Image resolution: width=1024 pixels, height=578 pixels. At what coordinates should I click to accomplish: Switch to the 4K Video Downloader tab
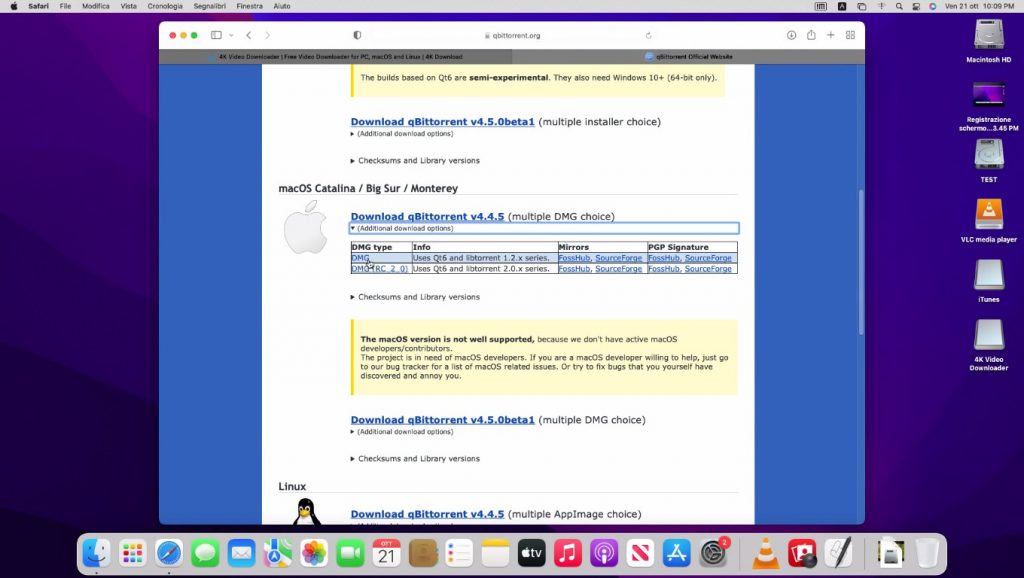click(x=335, y=57)
